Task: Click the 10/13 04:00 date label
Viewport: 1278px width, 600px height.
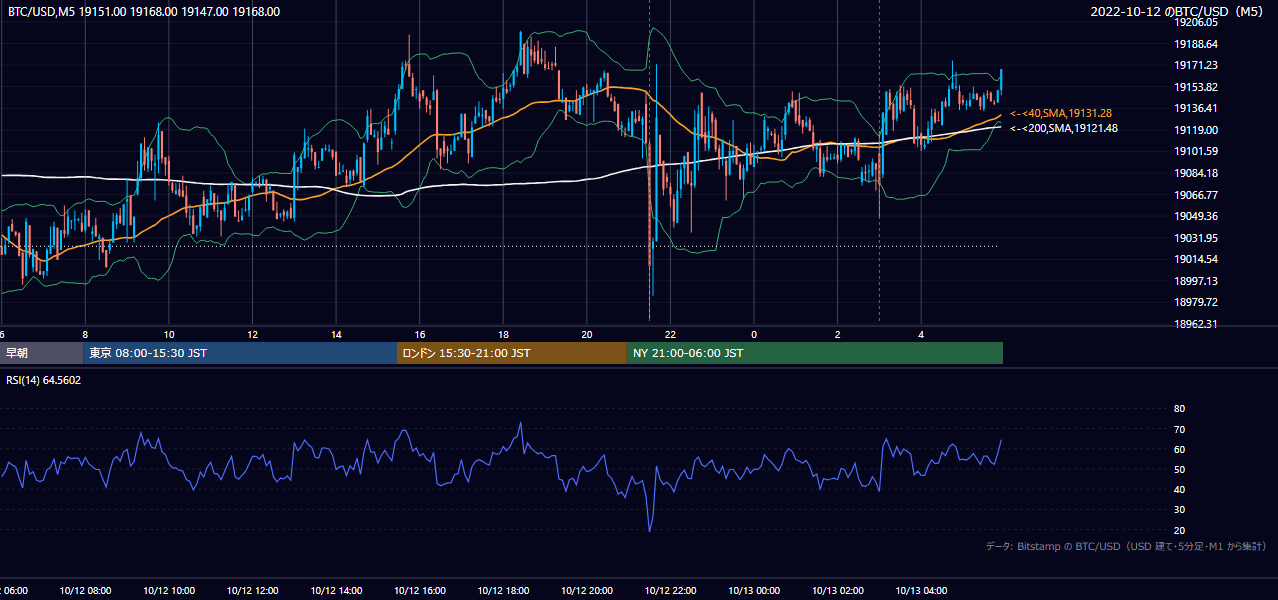Action: click(x=921, y=591)
